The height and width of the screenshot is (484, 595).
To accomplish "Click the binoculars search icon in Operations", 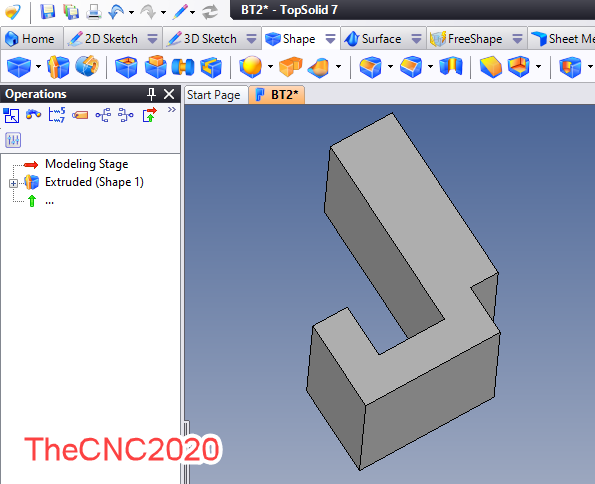I will click(33, 114).
